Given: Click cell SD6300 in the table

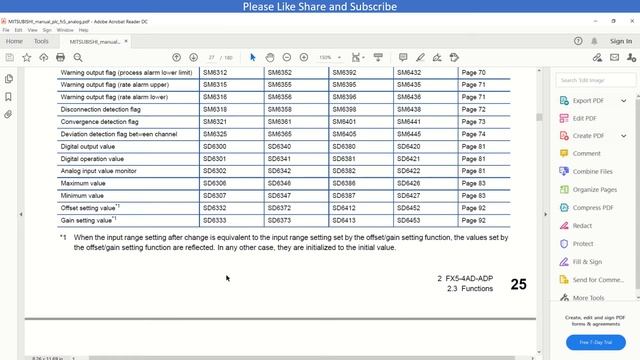Looking at the screenshot, I should 215,147.
